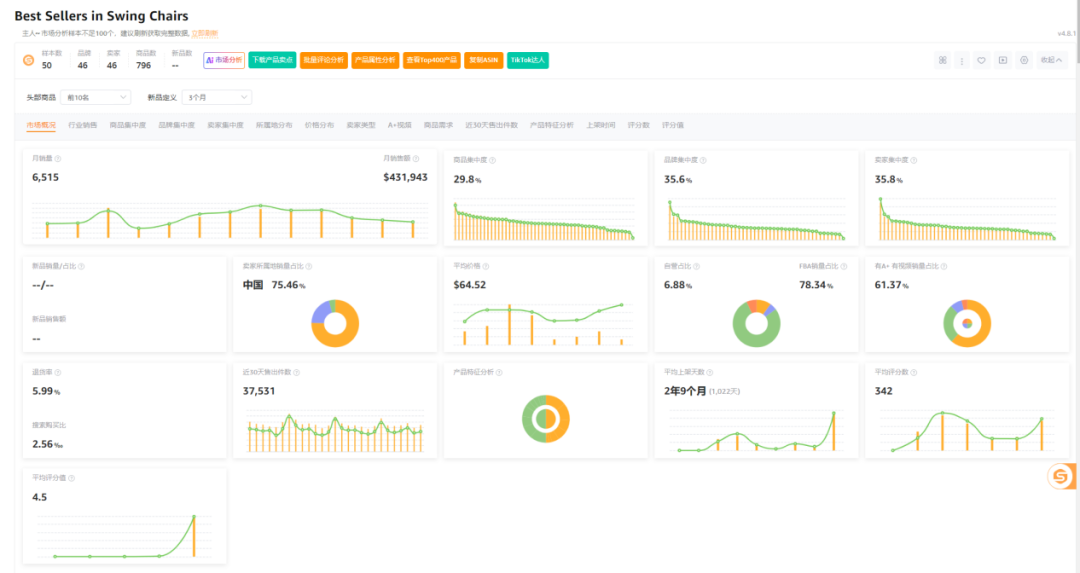Switch to the 卖家集中度 tab

[x=225, y=125]
